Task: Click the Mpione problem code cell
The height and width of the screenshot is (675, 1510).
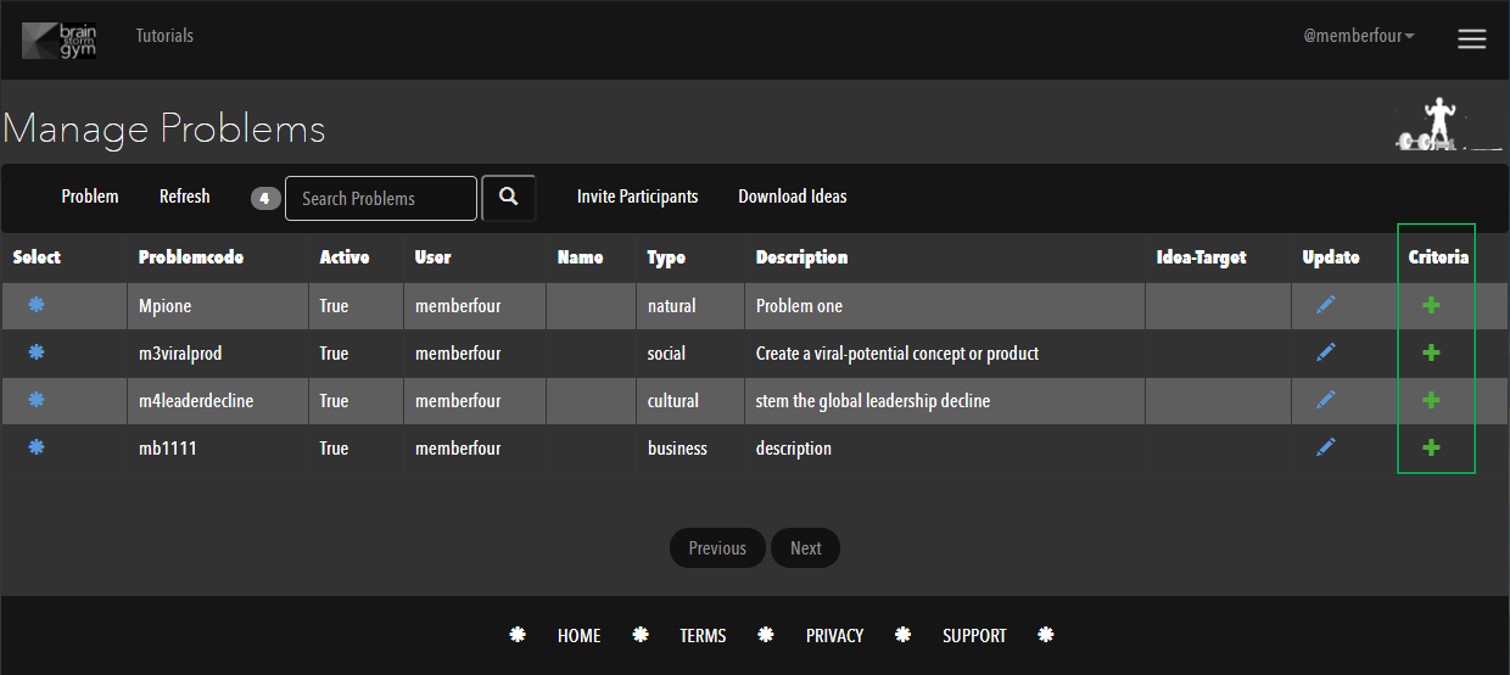Action: click(x=165, y=306)
